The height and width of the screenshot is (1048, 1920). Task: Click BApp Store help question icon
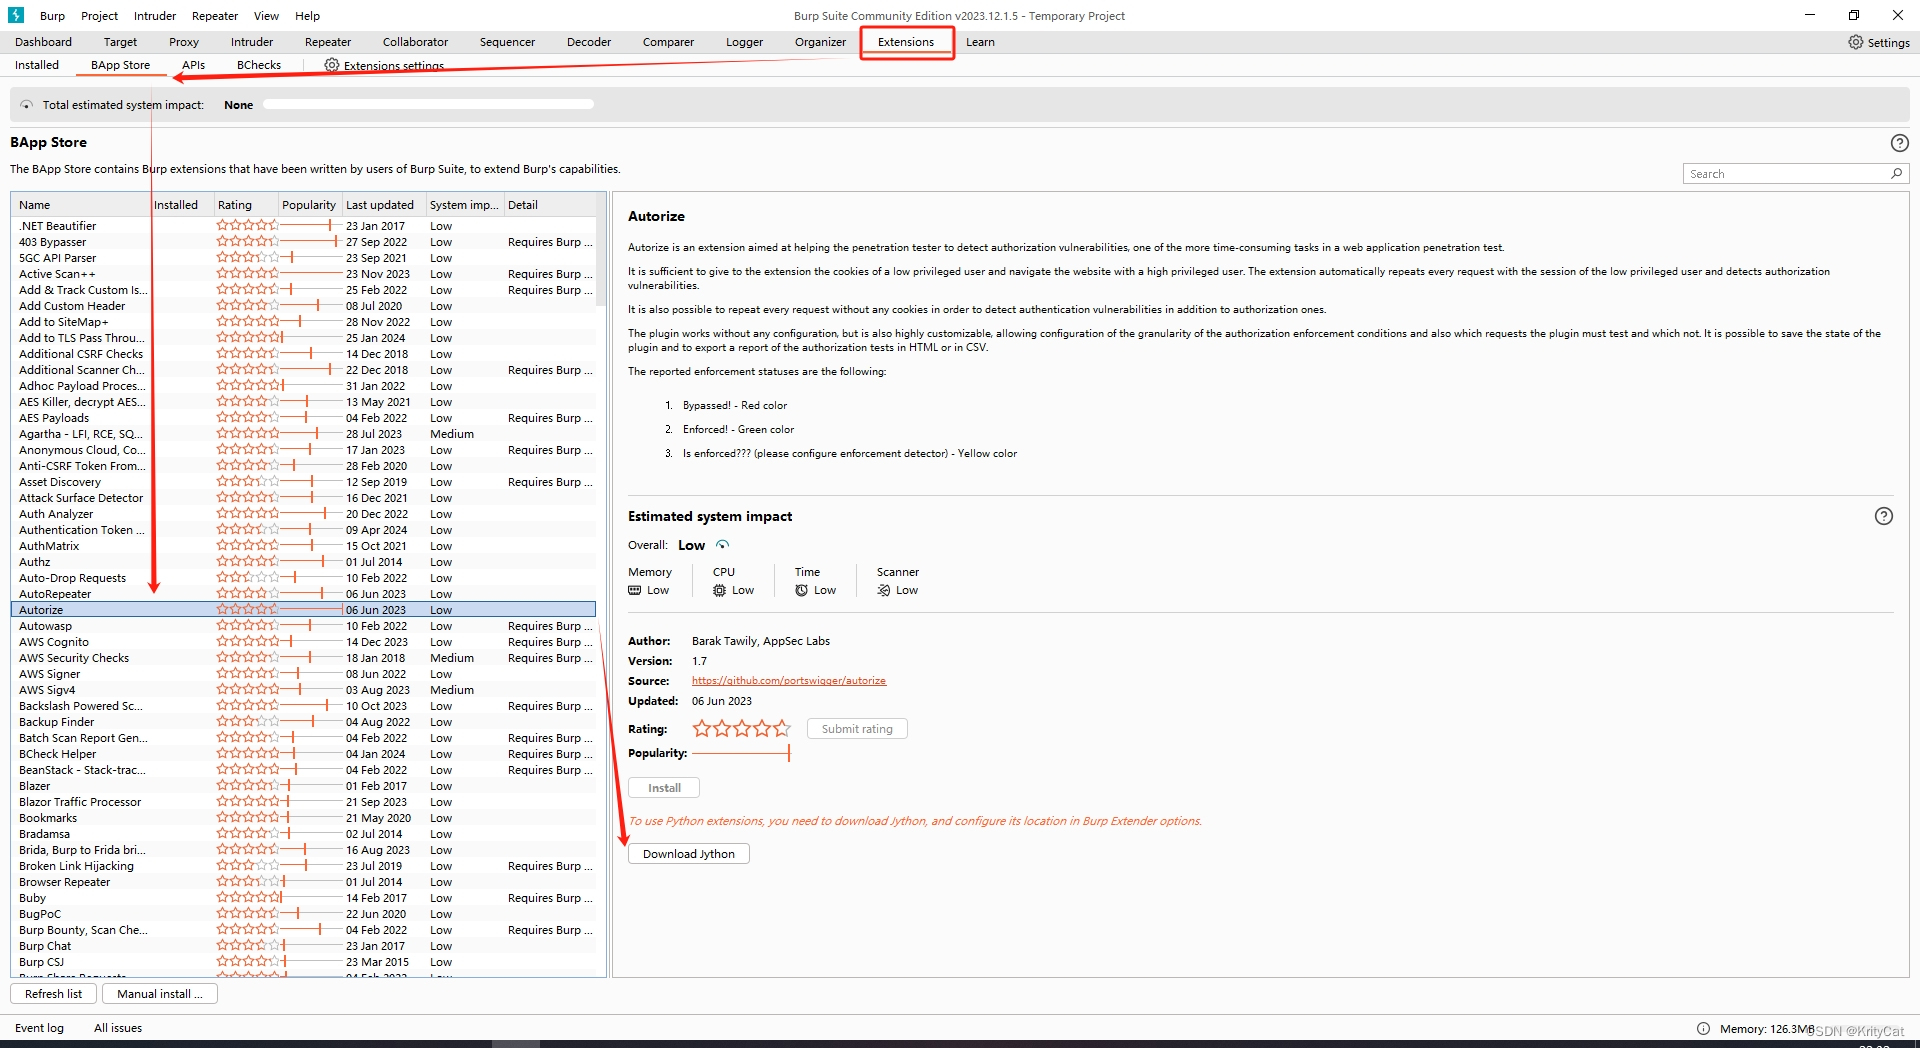[1899, 143]
